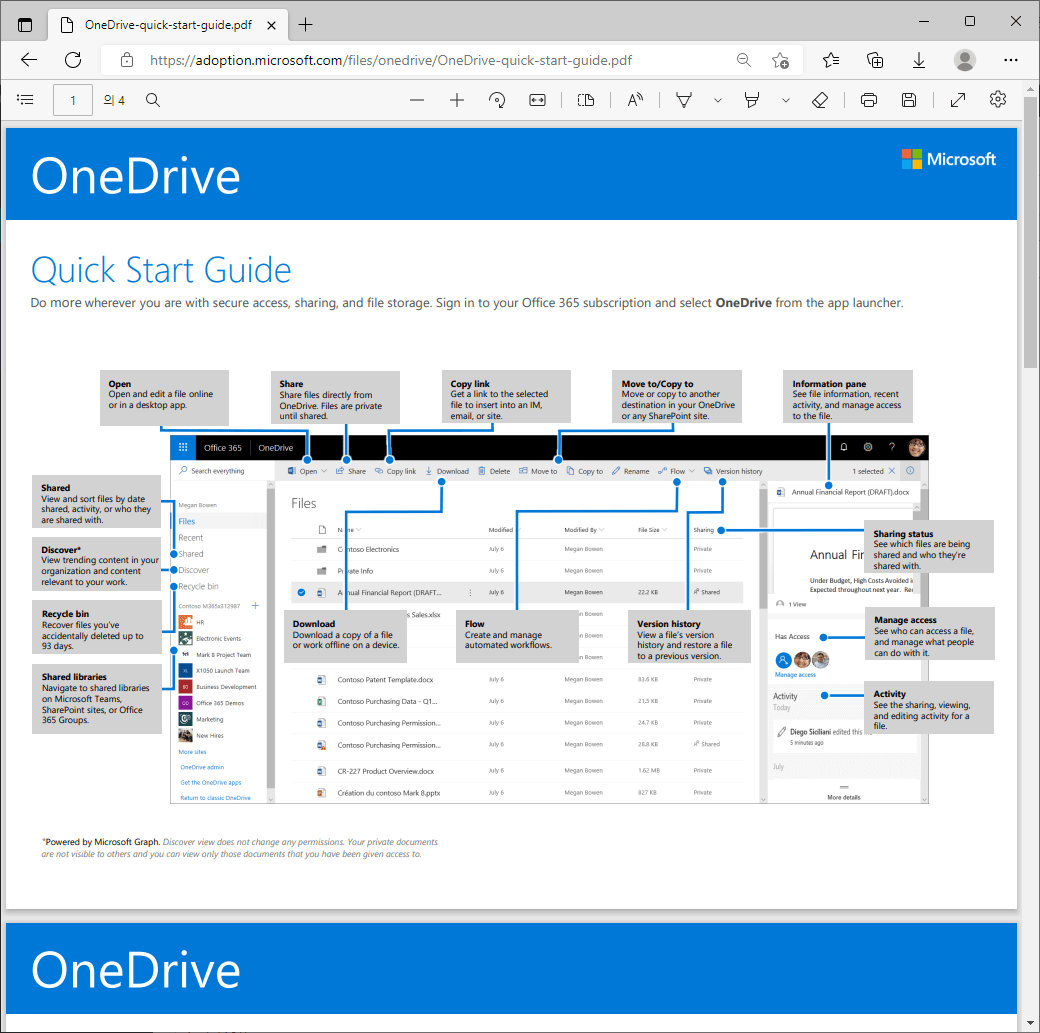
Task: Click the Microsoft logo in the header
Action: 948,159
